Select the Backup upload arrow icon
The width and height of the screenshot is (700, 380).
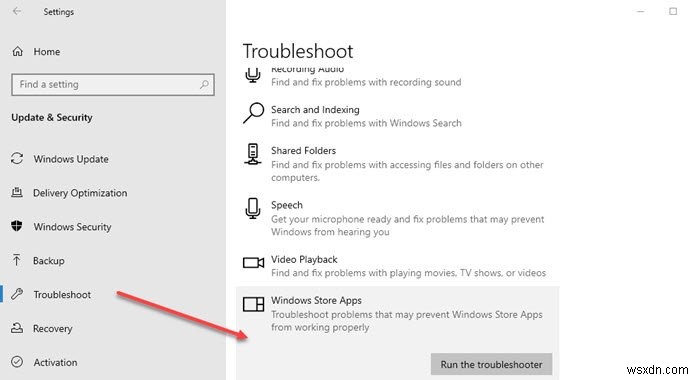point(17,260)
